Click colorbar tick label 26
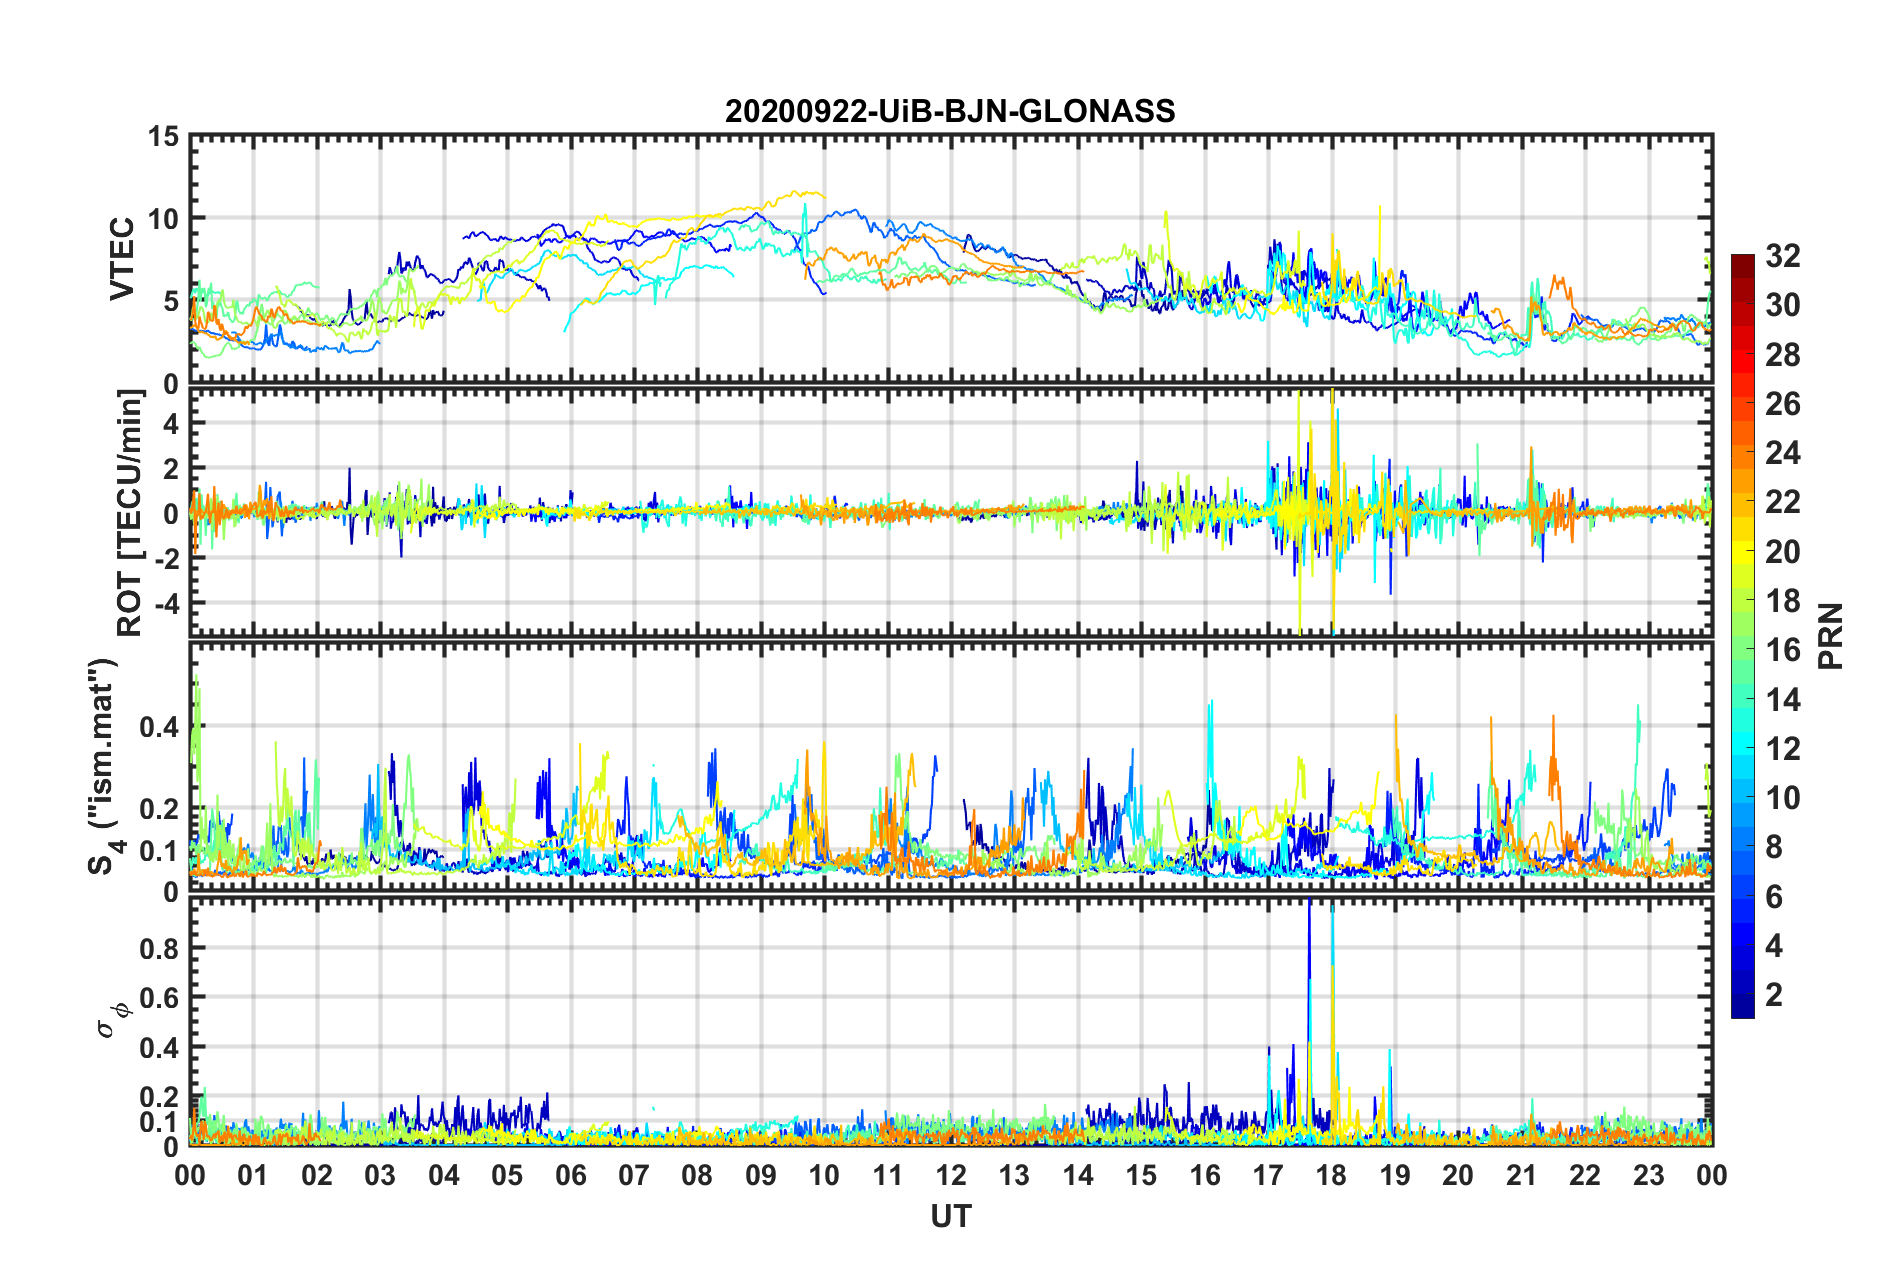This screenshot has width=1902, height=1272. (x=1782, y=404)
